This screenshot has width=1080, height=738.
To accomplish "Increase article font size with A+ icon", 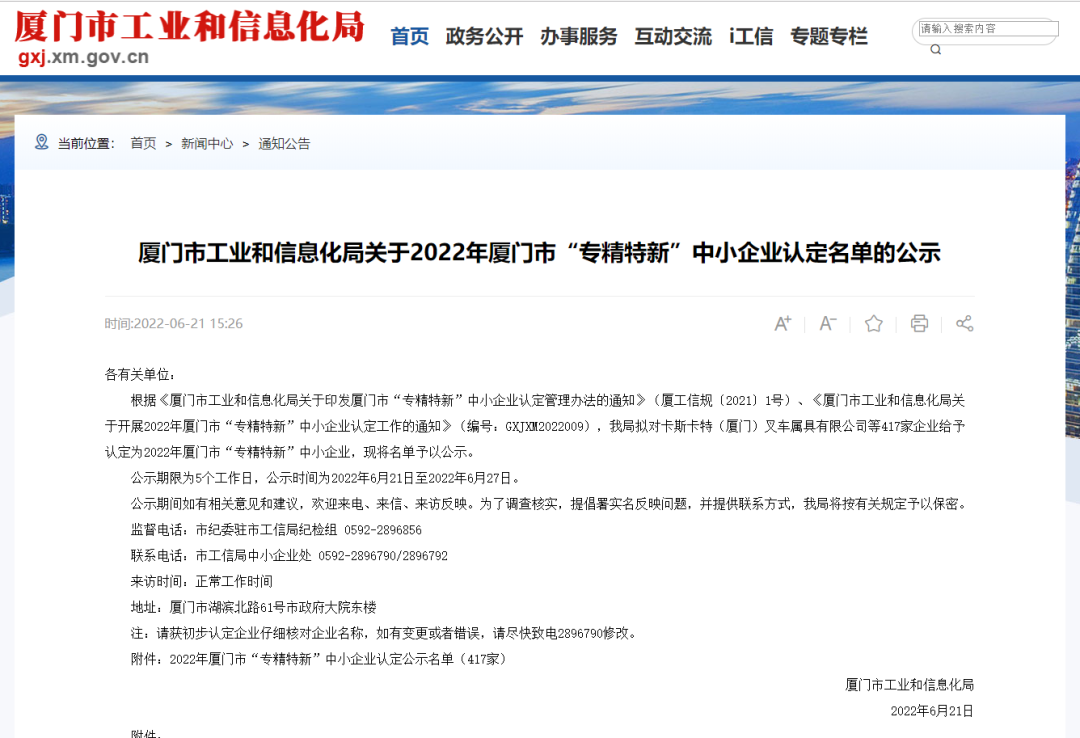I will tap(783, 323).
